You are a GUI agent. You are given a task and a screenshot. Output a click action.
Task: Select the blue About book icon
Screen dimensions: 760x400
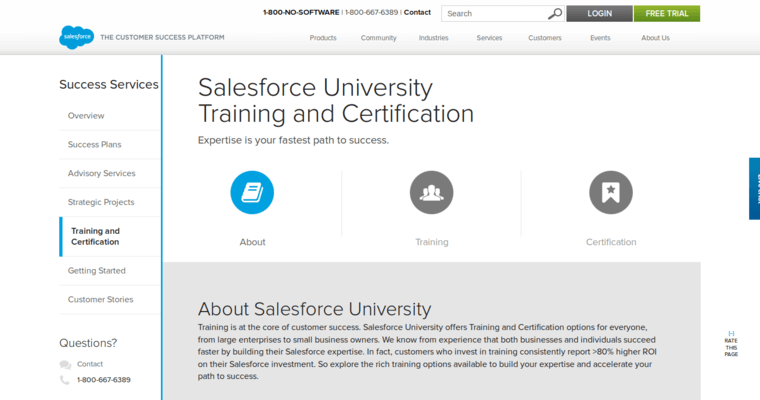tap(252, 192)
